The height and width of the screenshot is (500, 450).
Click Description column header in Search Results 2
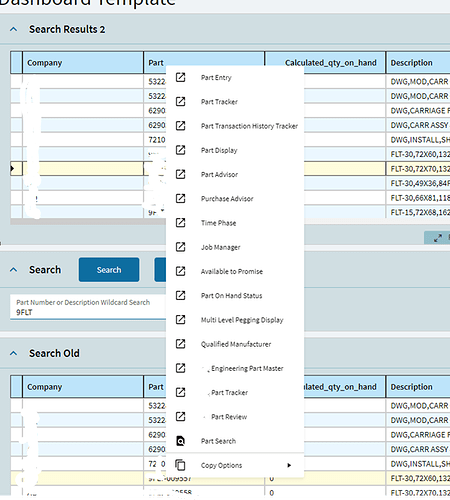[418, 63]
